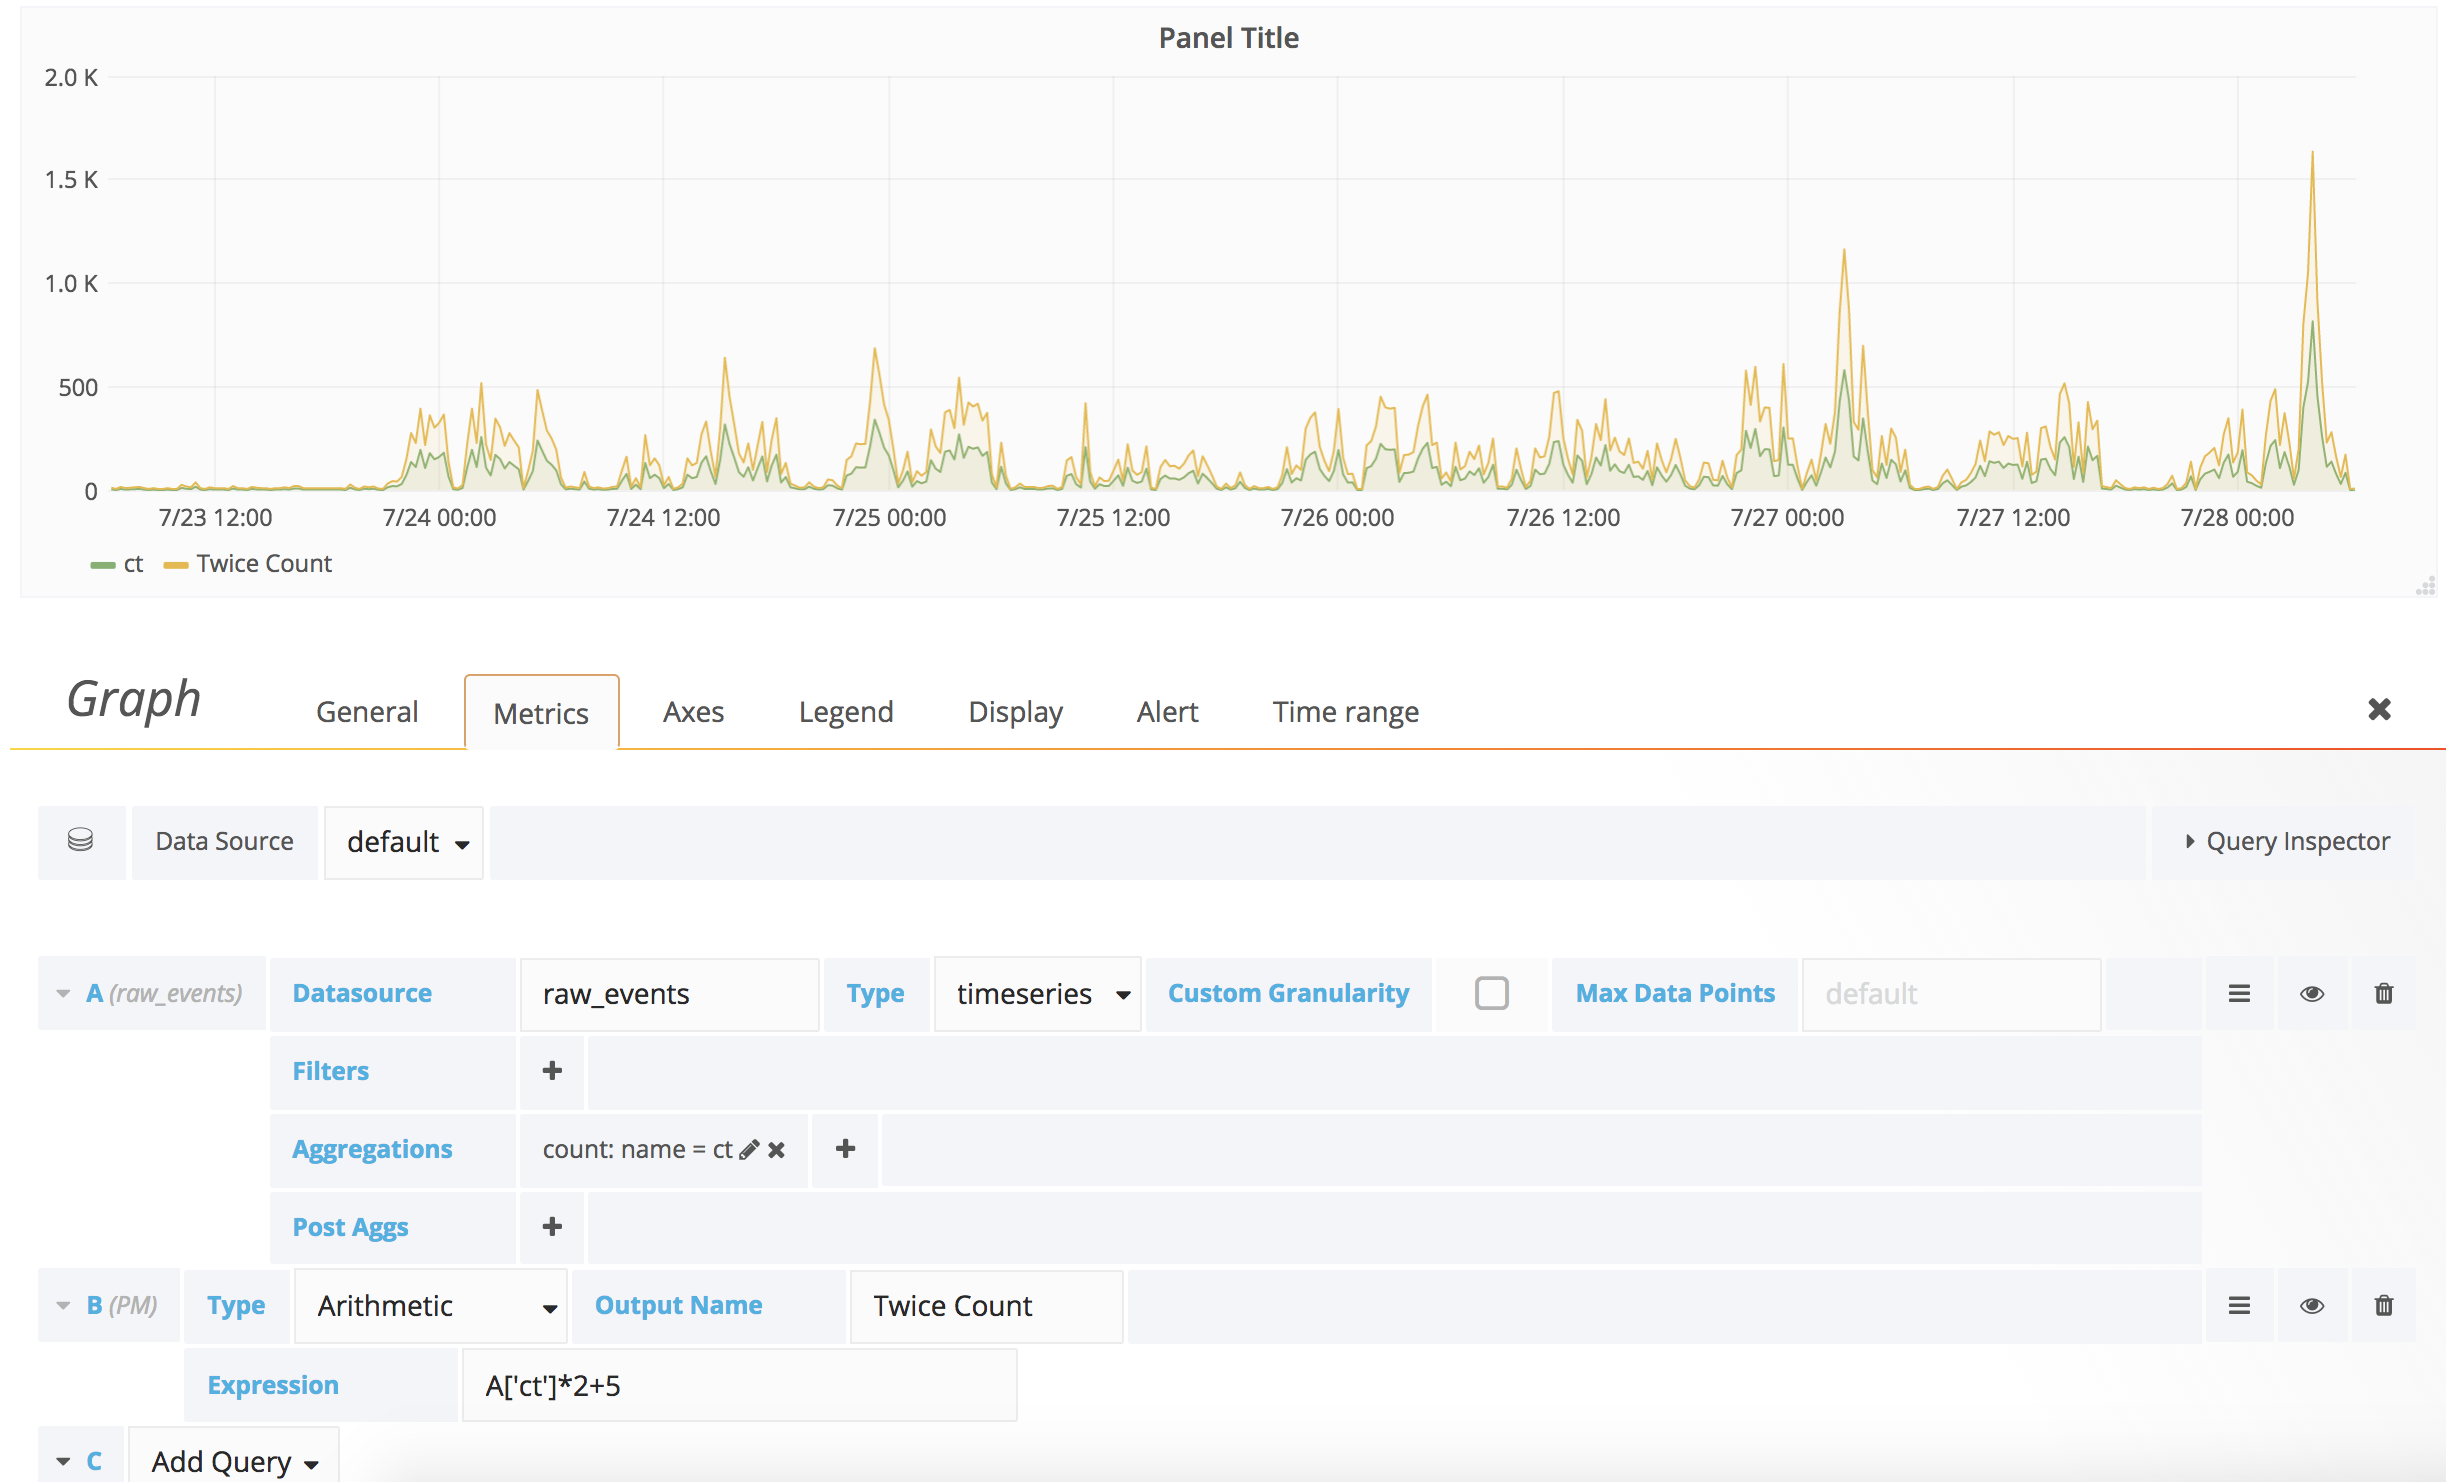2446x1482 pixels.
Task: Open the timeseries Type dropdown
Action: (x=1038, y=994)
